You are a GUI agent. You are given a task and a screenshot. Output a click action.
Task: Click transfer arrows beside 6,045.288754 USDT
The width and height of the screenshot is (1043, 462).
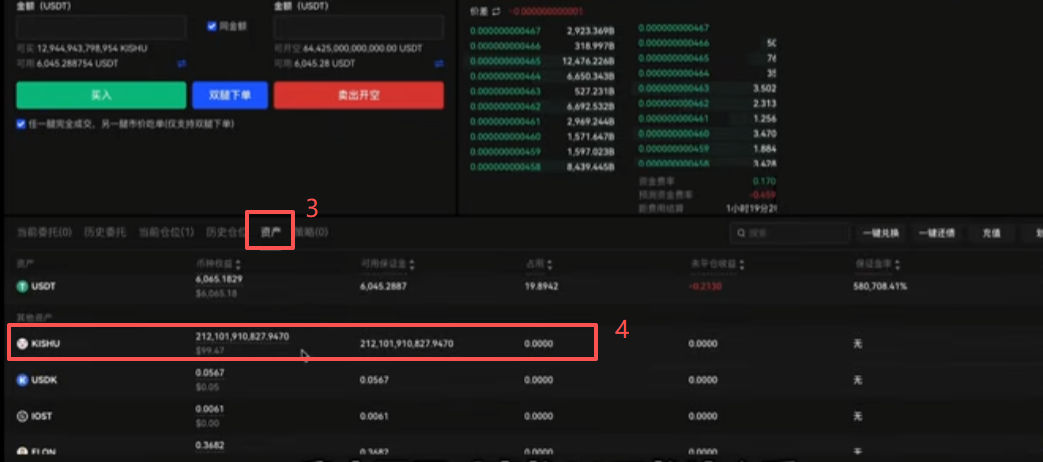point(182,63)
